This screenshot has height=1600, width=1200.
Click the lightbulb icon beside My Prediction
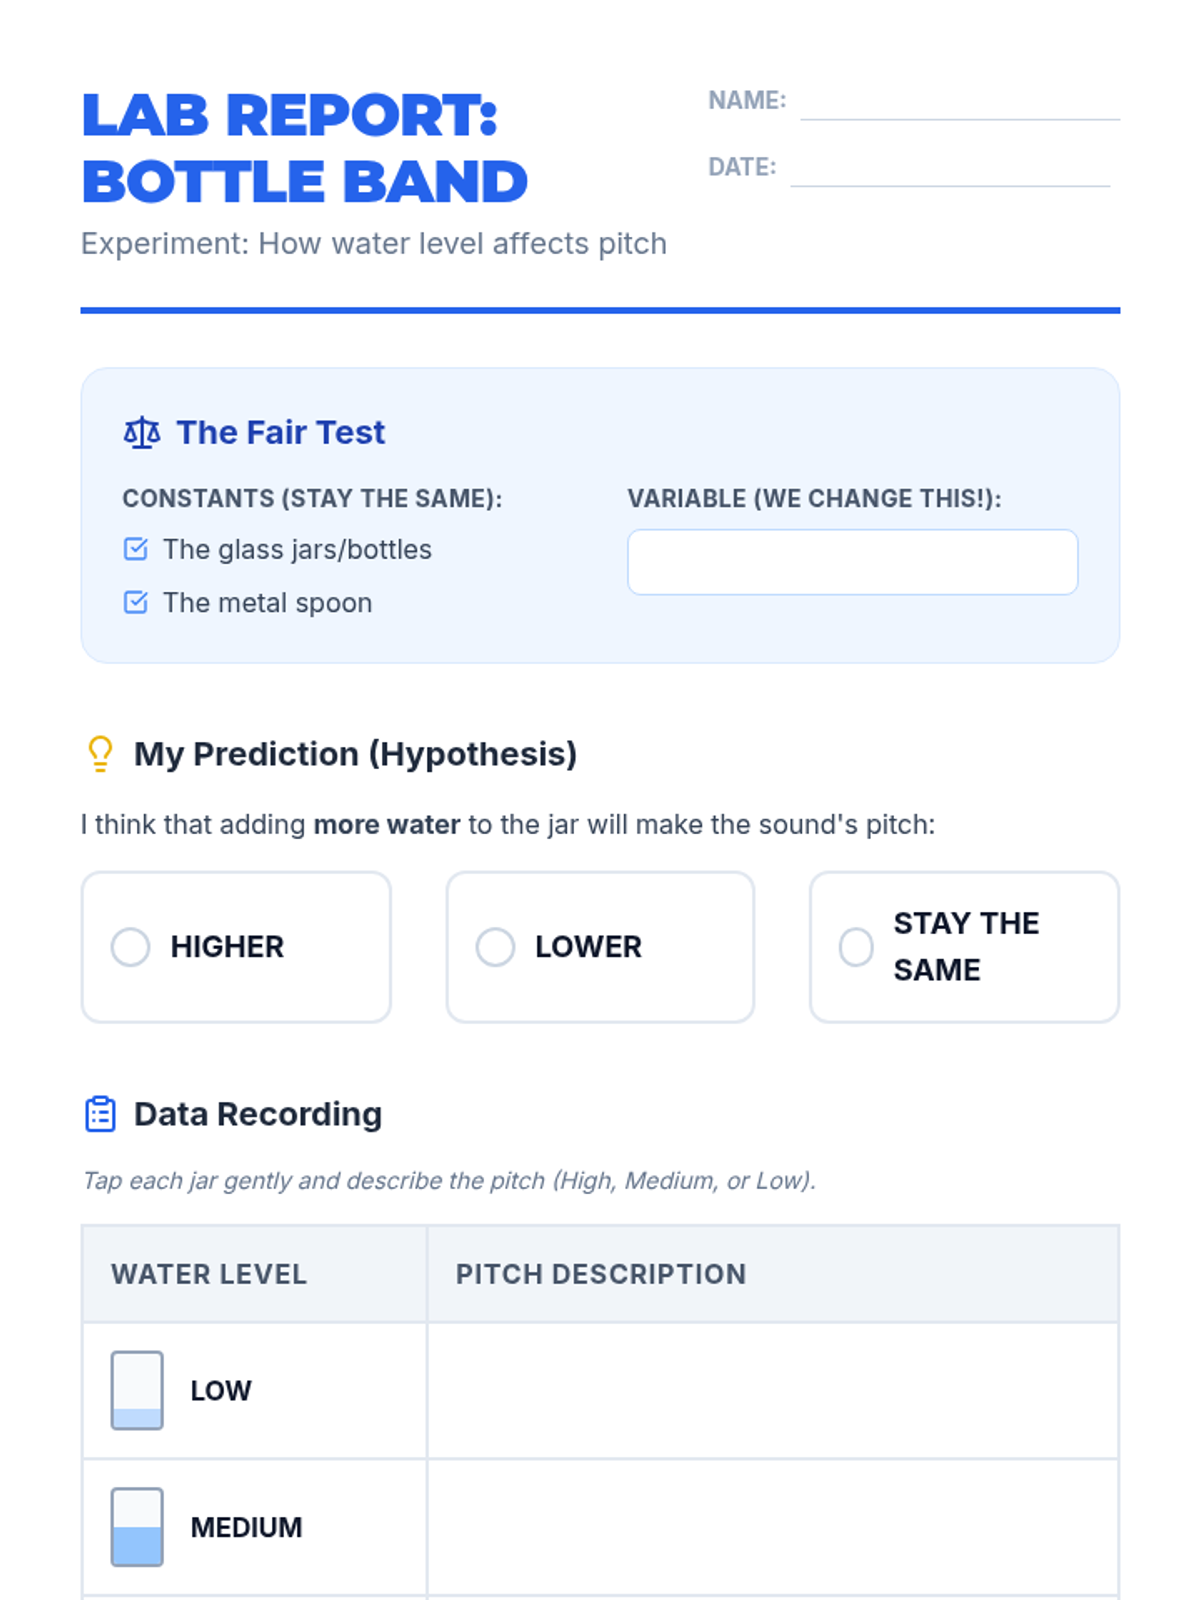point(100,754)
